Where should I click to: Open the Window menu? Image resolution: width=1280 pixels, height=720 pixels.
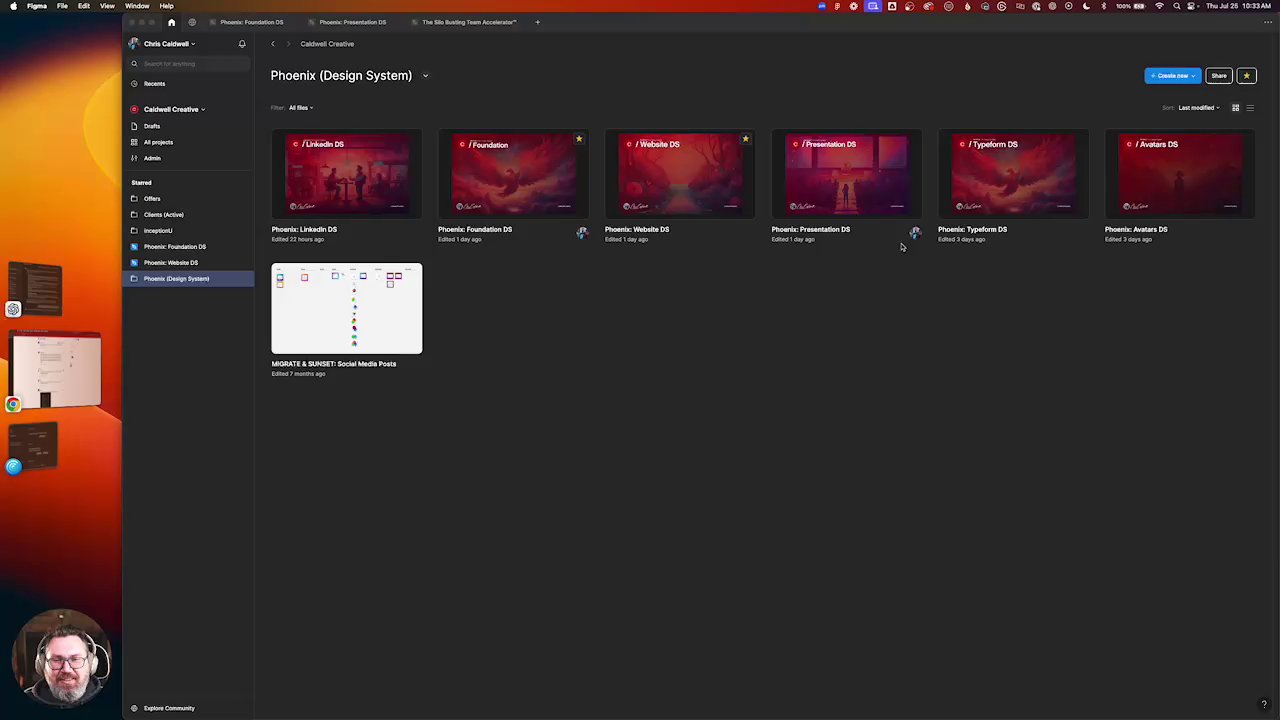(137, 6)
